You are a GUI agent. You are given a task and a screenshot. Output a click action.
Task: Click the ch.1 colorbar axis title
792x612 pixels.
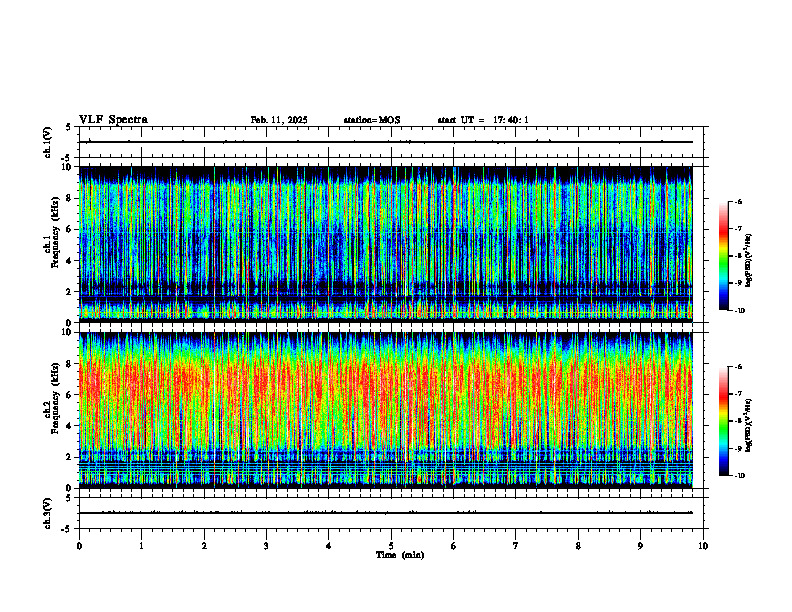pyautogui.click(x=749, y=261)
